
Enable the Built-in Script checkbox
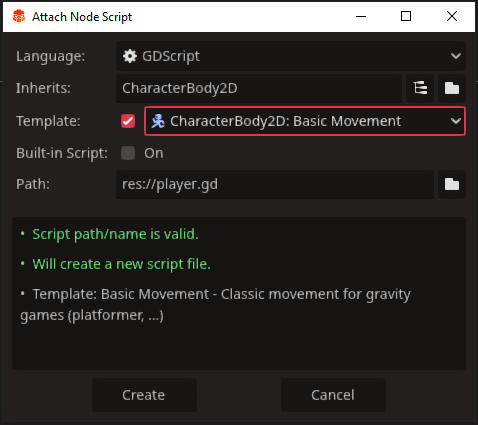[128, 153]
